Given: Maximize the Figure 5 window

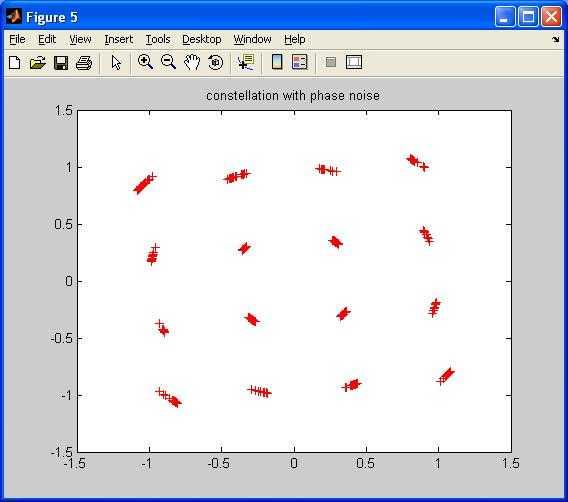Looking at the screenshot, I should pos(528,16).
